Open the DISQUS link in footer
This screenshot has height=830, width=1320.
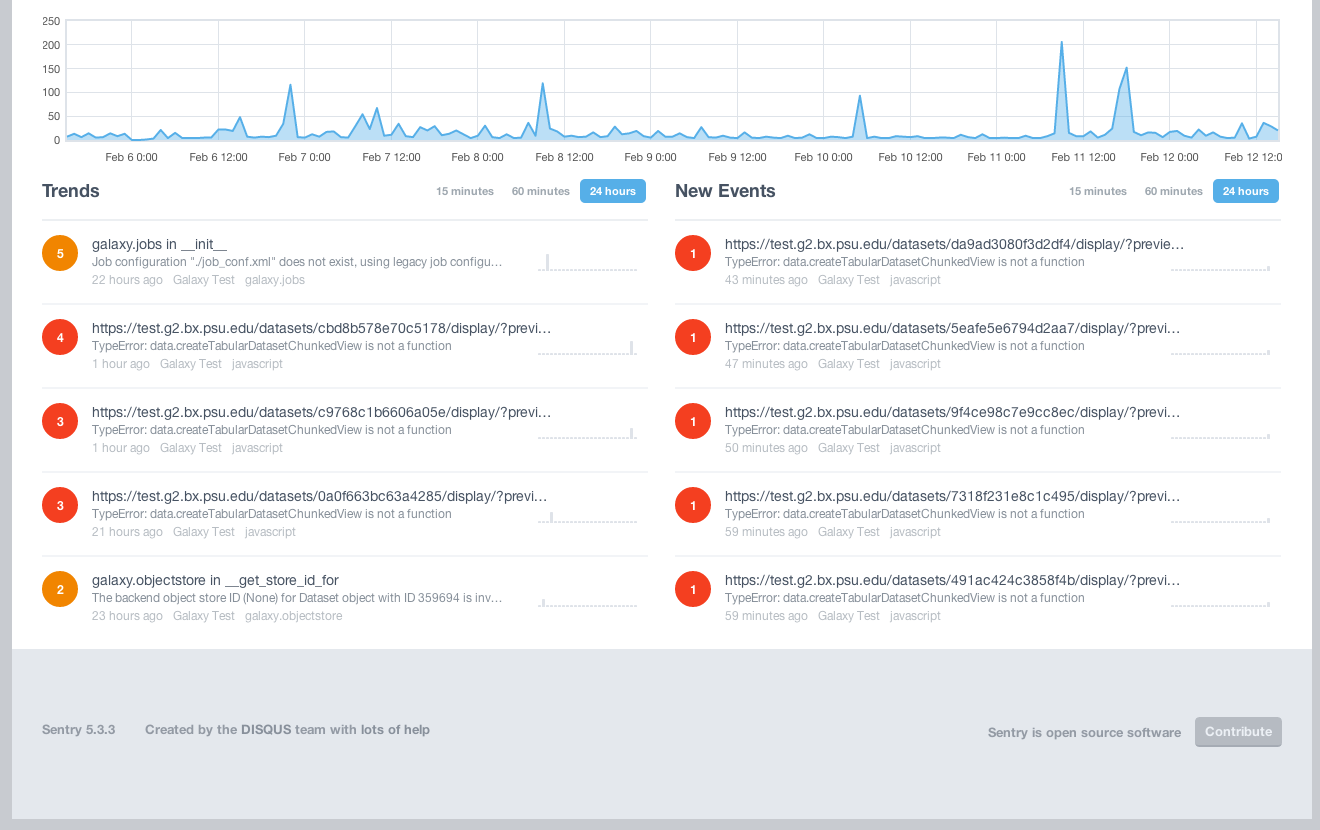tap(265, 730)
